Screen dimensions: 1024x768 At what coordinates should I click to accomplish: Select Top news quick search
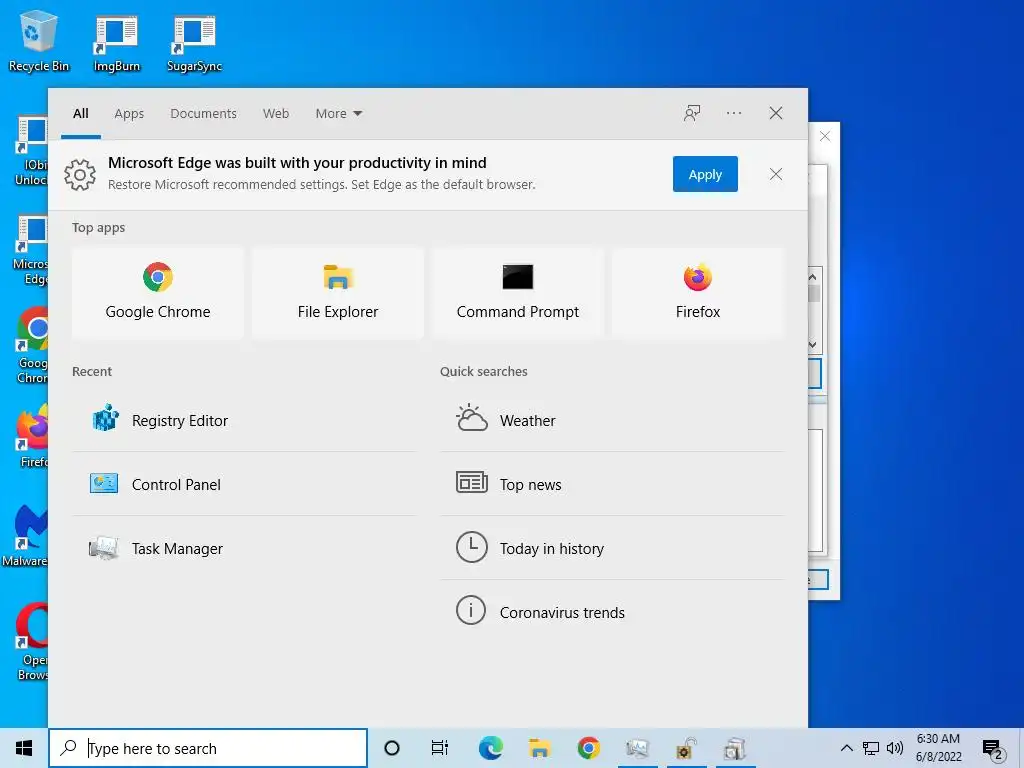[x=612, y=484]
